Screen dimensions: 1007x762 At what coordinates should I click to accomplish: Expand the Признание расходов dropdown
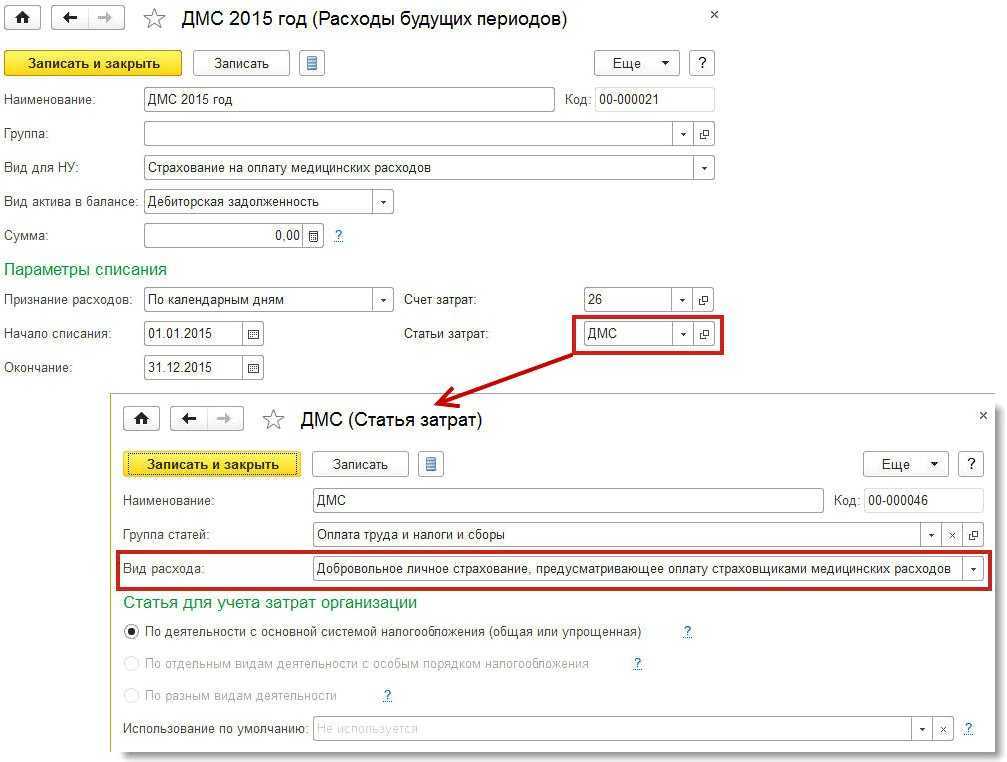click(382, 299)
